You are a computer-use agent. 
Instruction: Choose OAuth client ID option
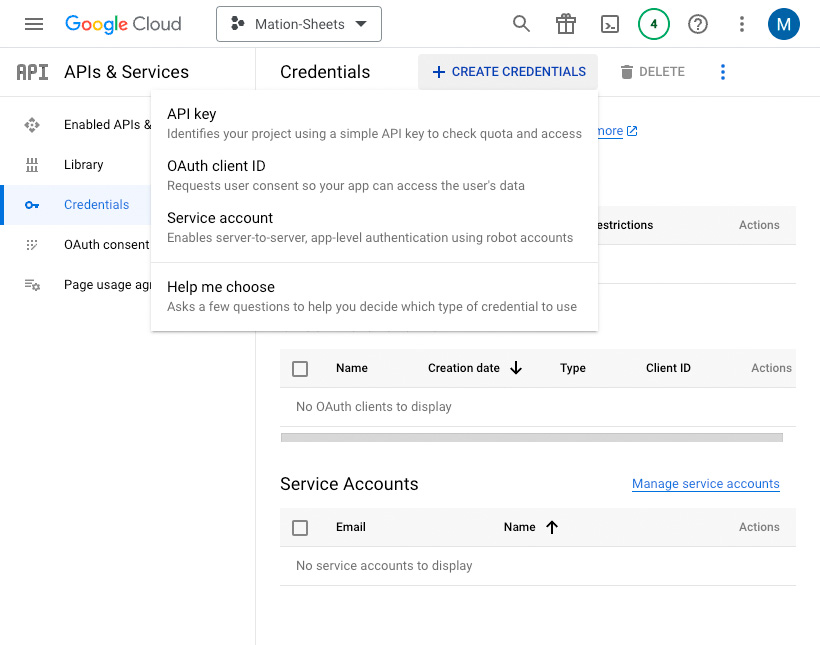(x=374, y=175)
